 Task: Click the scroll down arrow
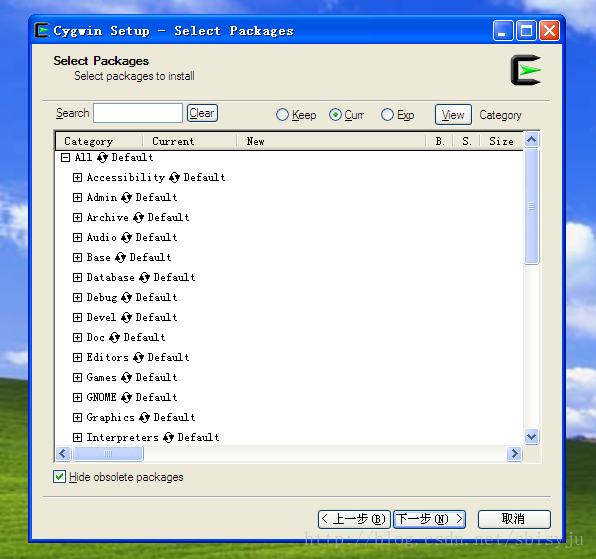pyautogui.click(x=531, y=436)
